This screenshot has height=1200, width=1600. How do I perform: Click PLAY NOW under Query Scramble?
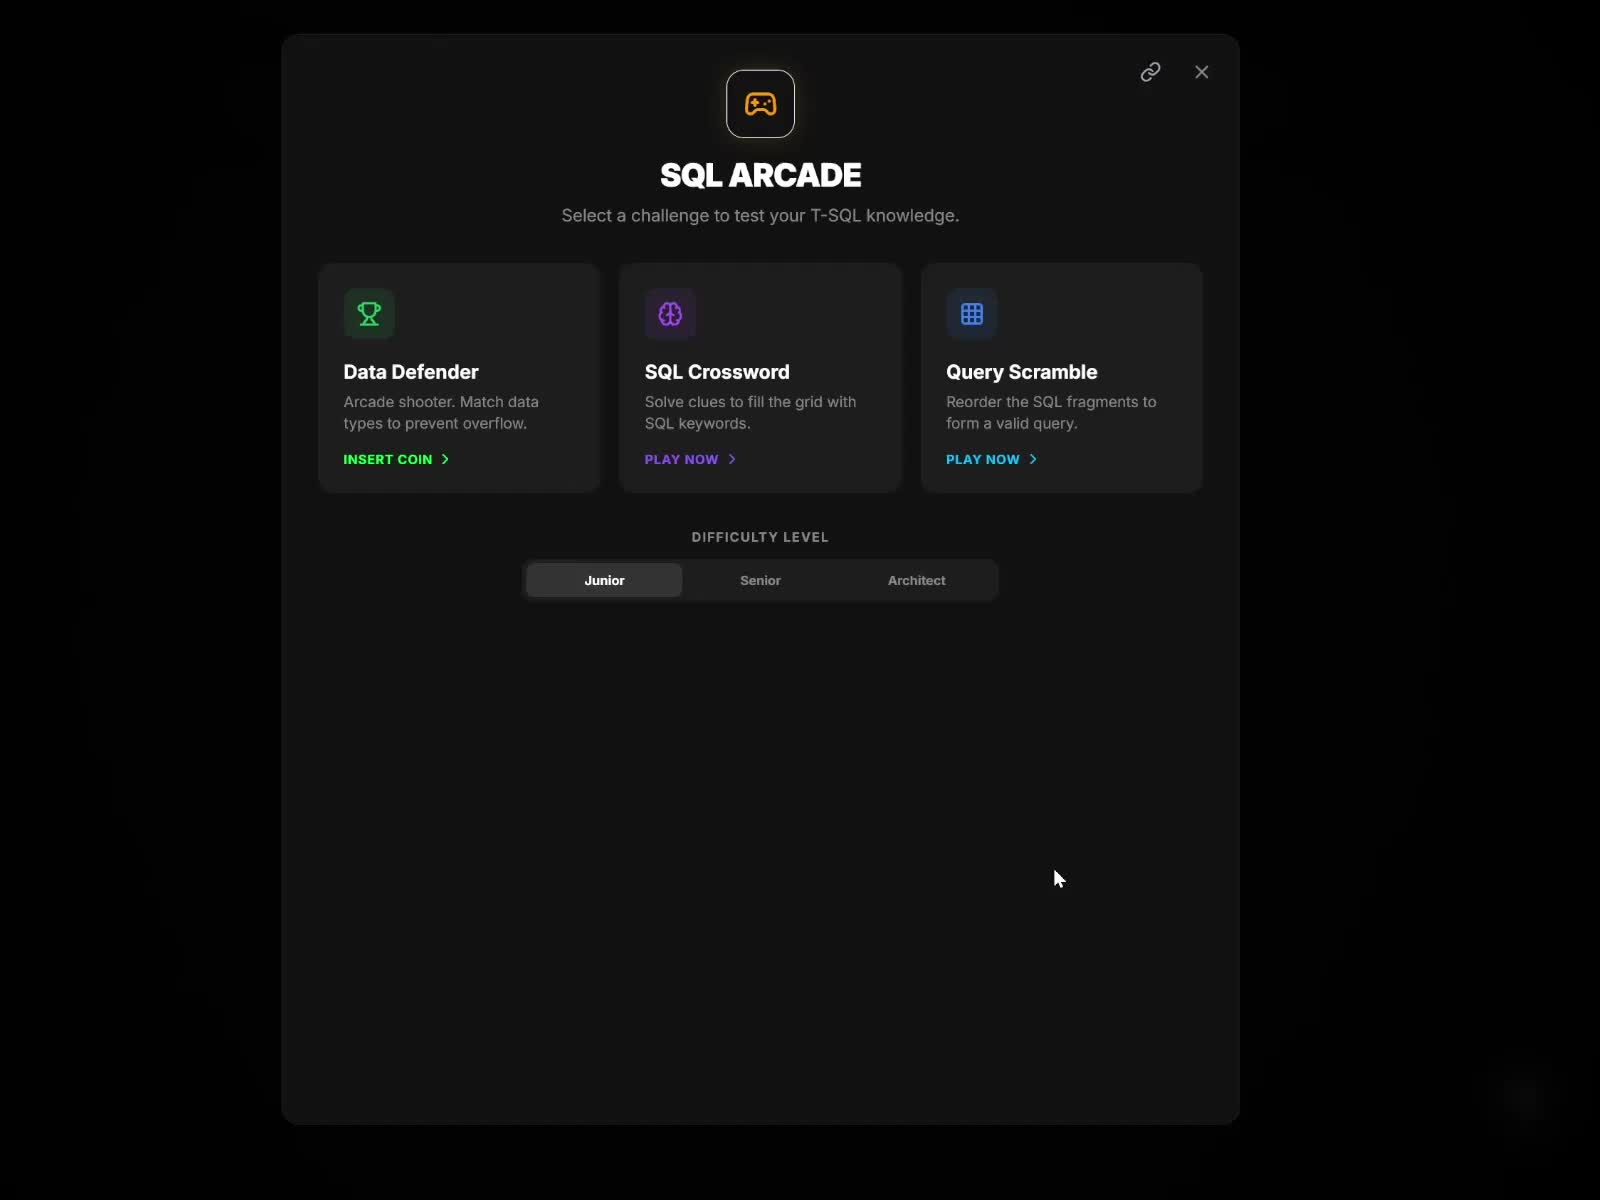click(x=982, y=459)
